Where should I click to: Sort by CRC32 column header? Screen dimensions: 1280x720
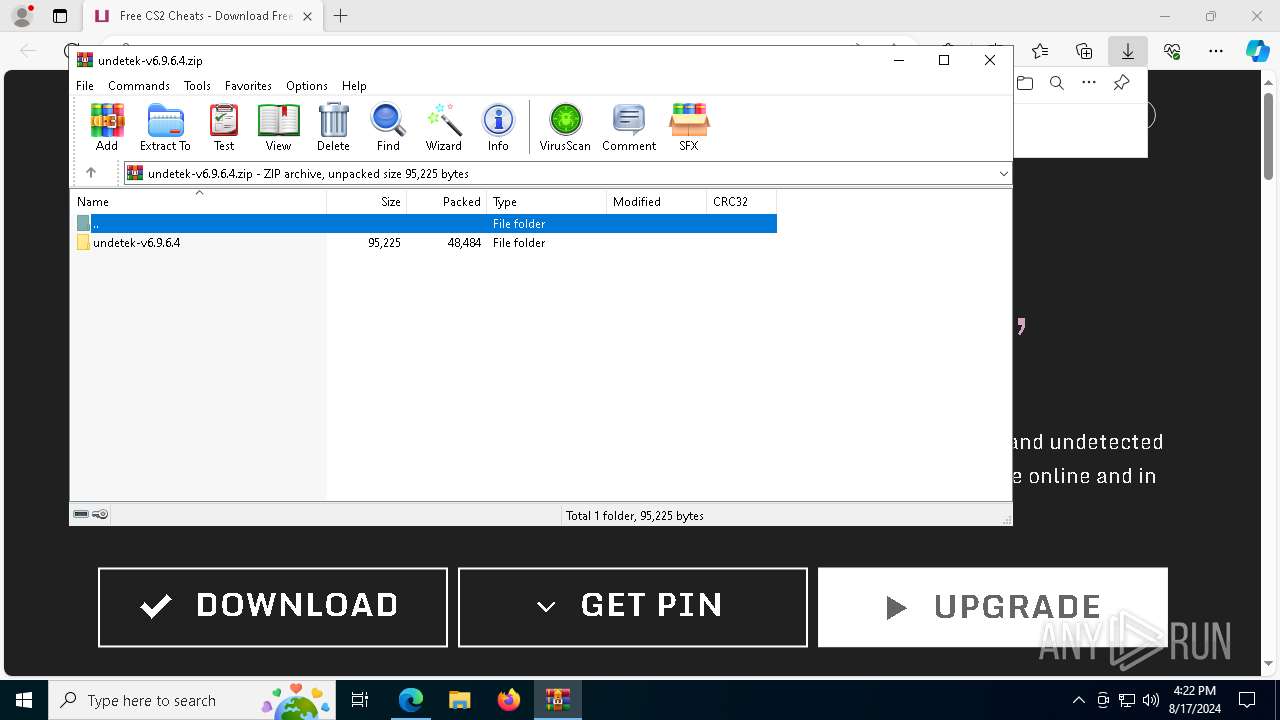pyautogui.click(x=742, y=201)
